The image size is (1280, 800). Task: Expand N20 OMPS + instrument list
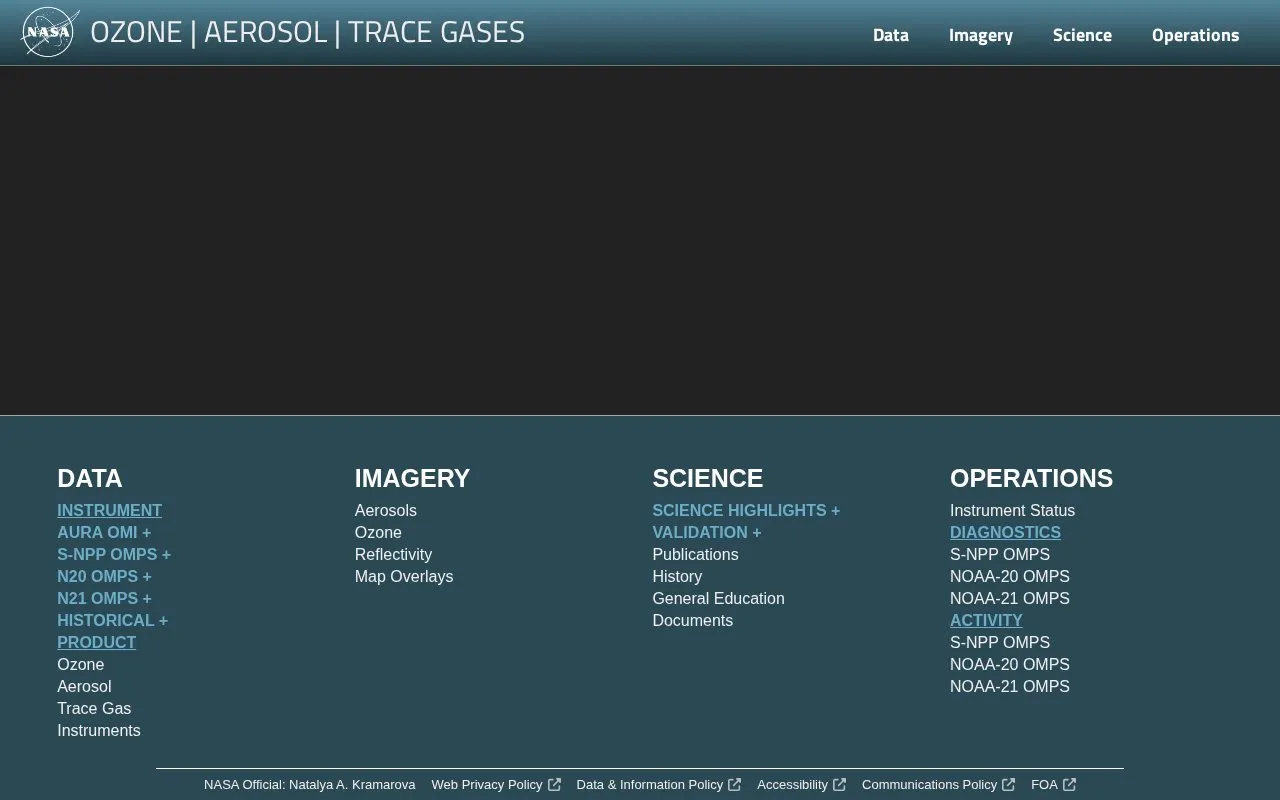[104, 577]
